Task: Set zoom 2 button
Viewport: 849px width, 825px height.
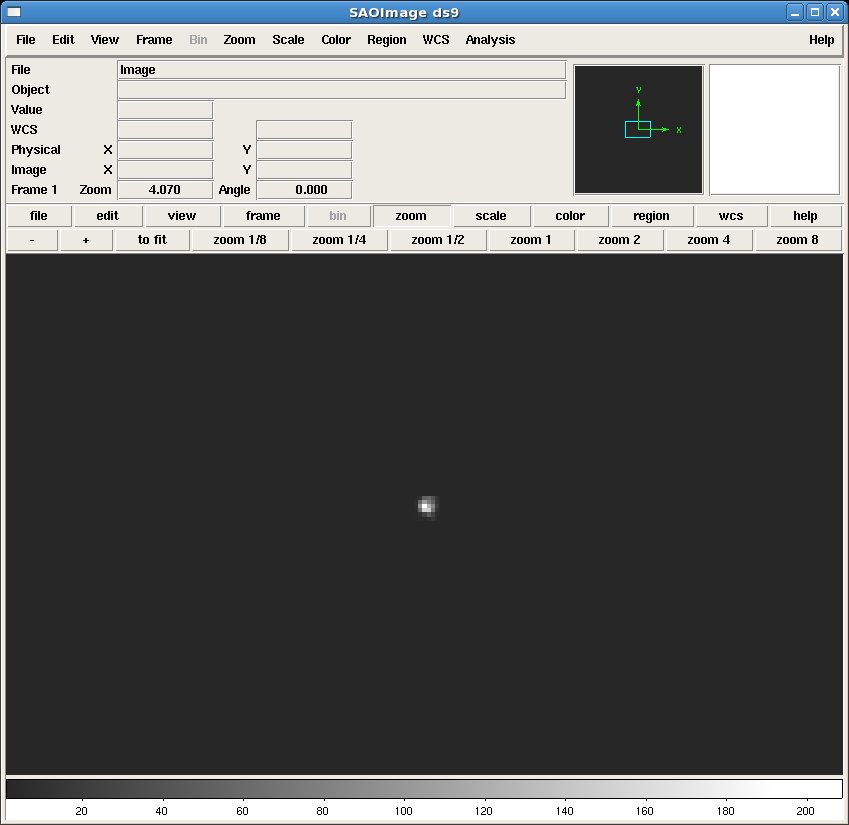Action: click(619, 240)
